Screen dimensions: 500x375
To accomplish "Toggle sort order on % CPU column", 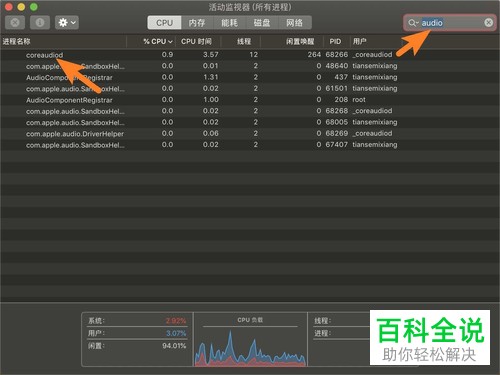I will [x=158, y=41].
